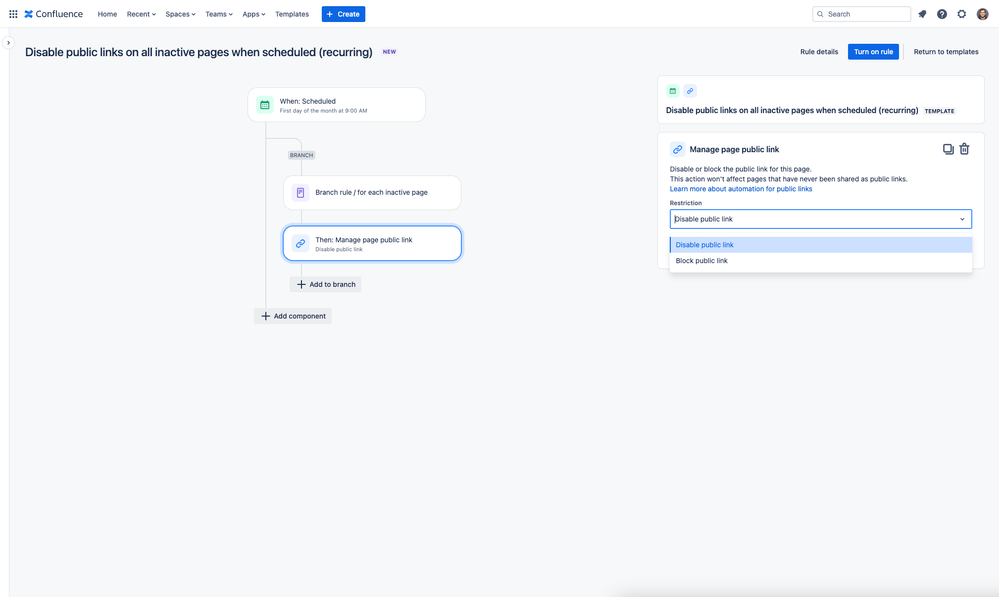This screenshot has width=999, height=597.
Task: Collapse the Restriction dropdown arrow
Action: click(x=962, y=219)
